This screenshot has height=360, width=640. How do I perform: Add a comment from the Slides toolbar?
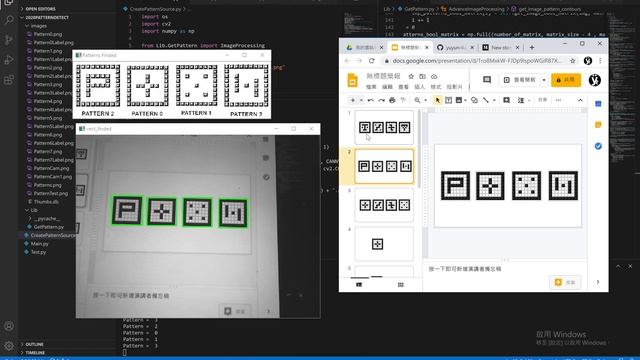[507, 100]
